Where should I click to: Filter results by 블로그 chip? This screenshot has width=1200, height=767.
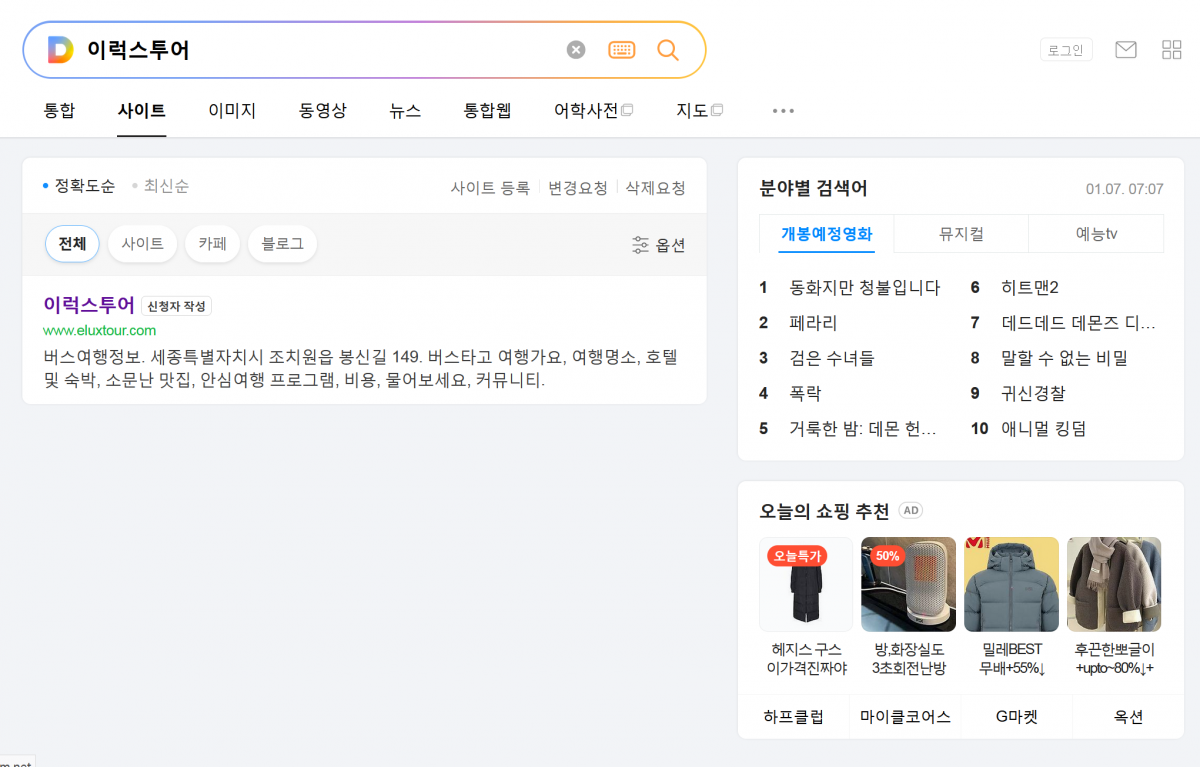tap(282, 244)
